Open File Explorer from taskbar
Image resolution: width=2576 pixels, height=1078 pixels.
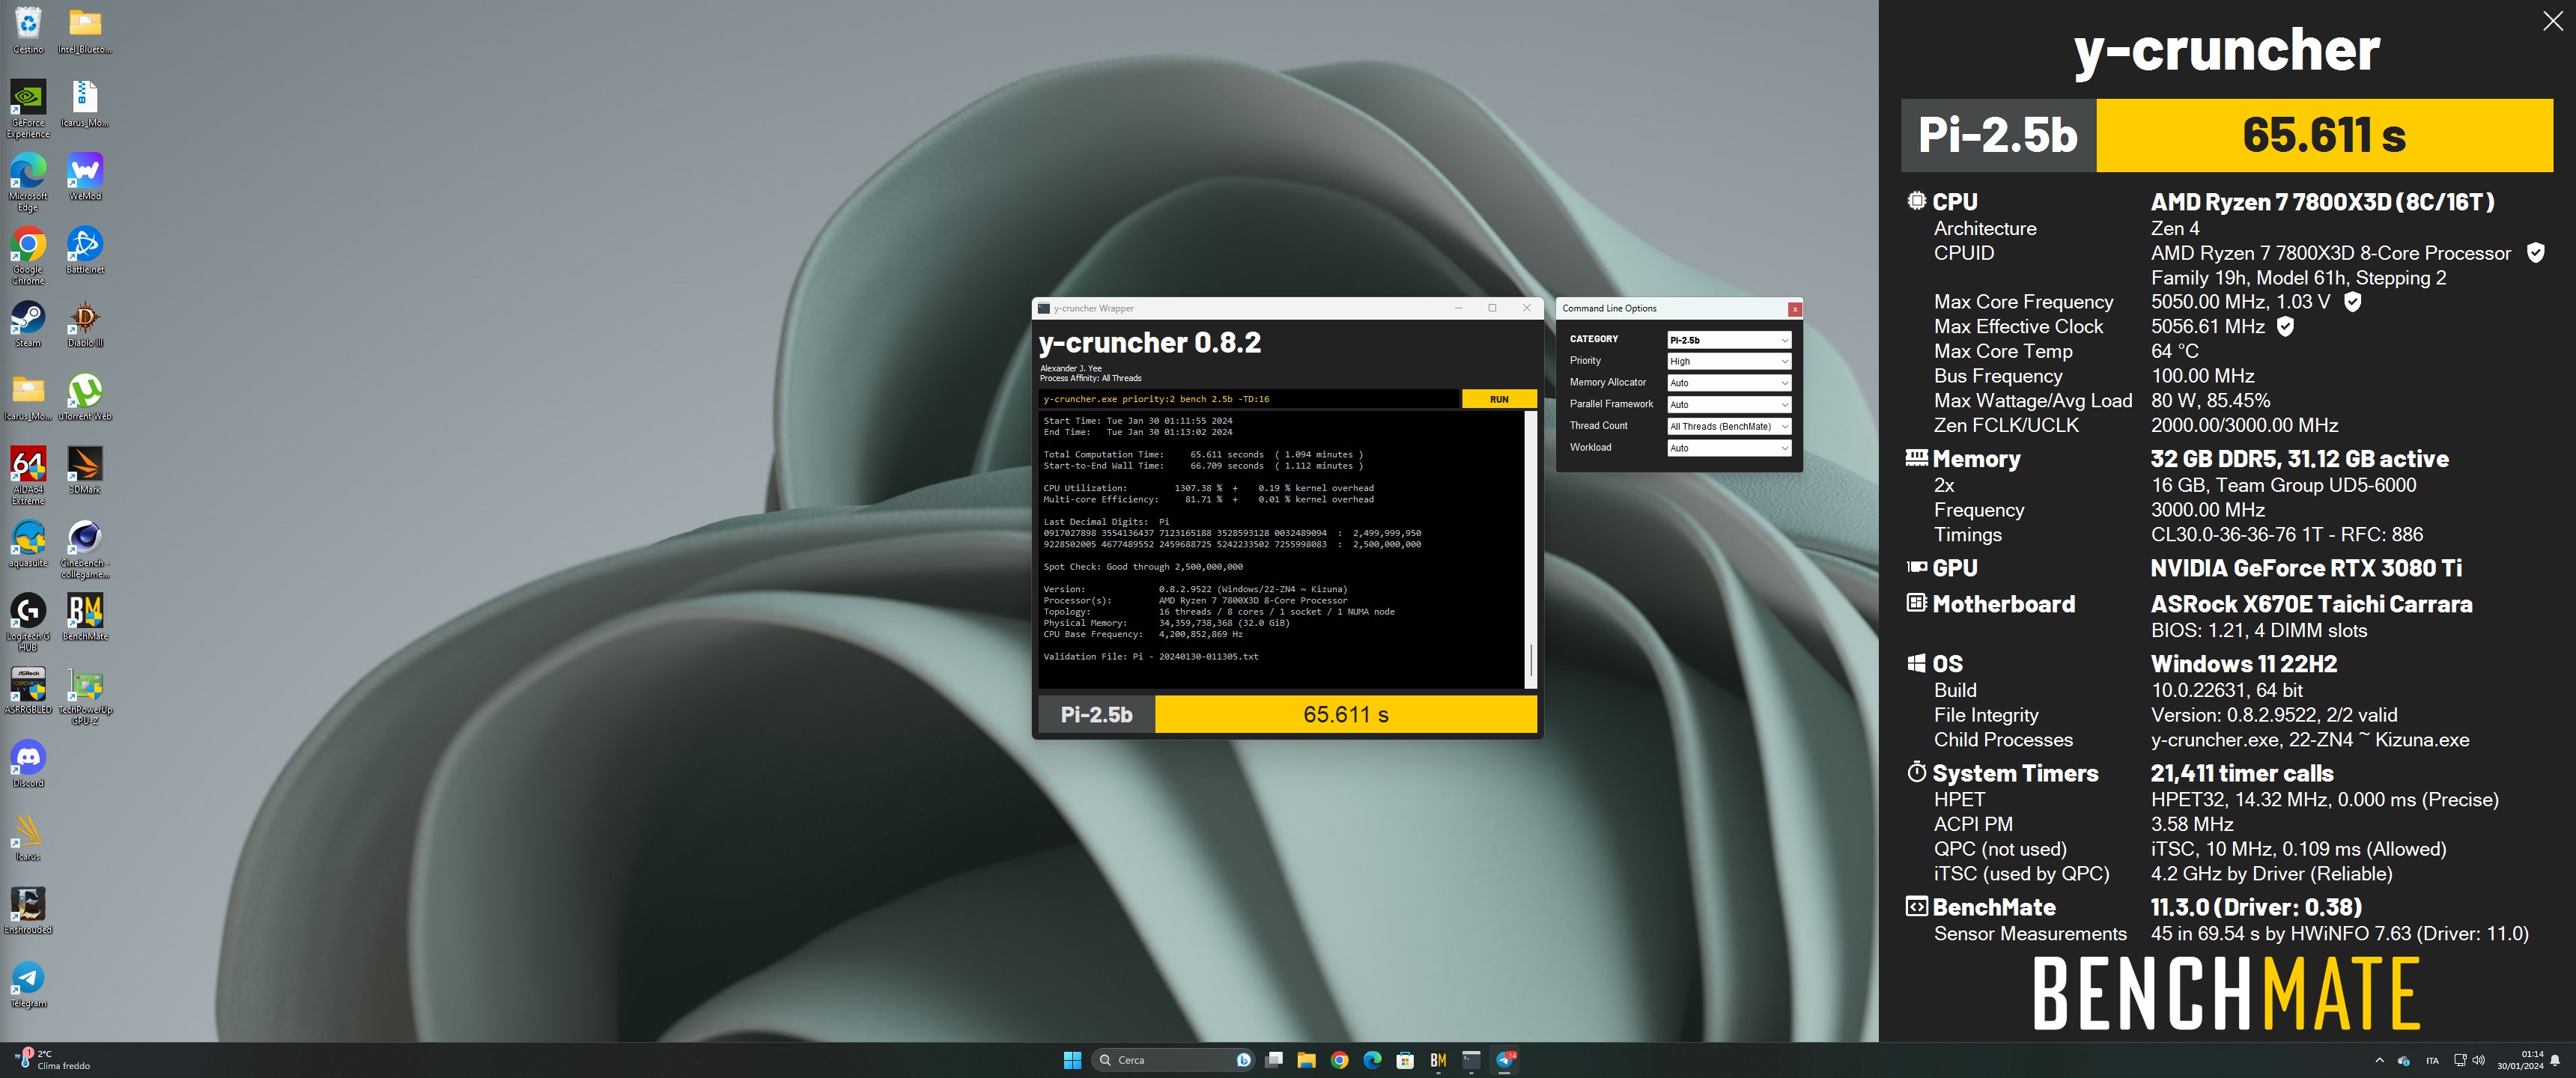point(1306,1060)
